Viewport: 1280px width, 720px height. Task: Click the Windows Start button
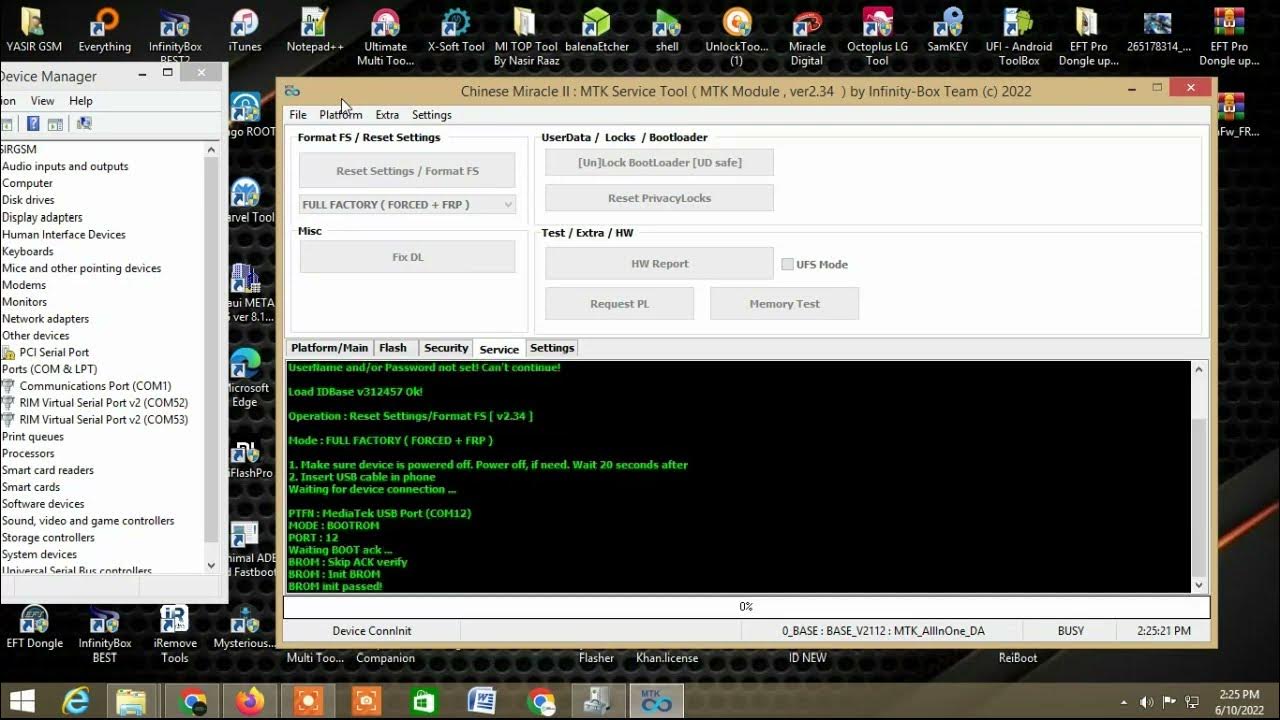(x=22, y=702)
